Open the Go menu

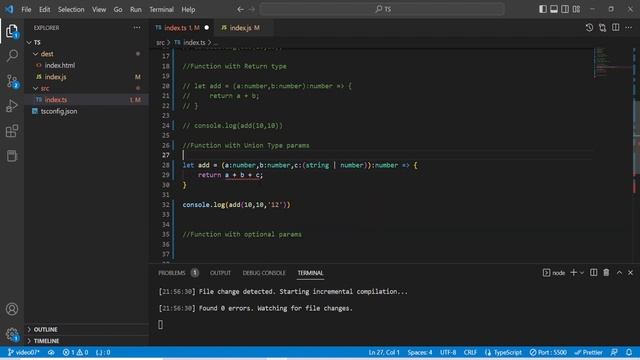pos(118,9)
